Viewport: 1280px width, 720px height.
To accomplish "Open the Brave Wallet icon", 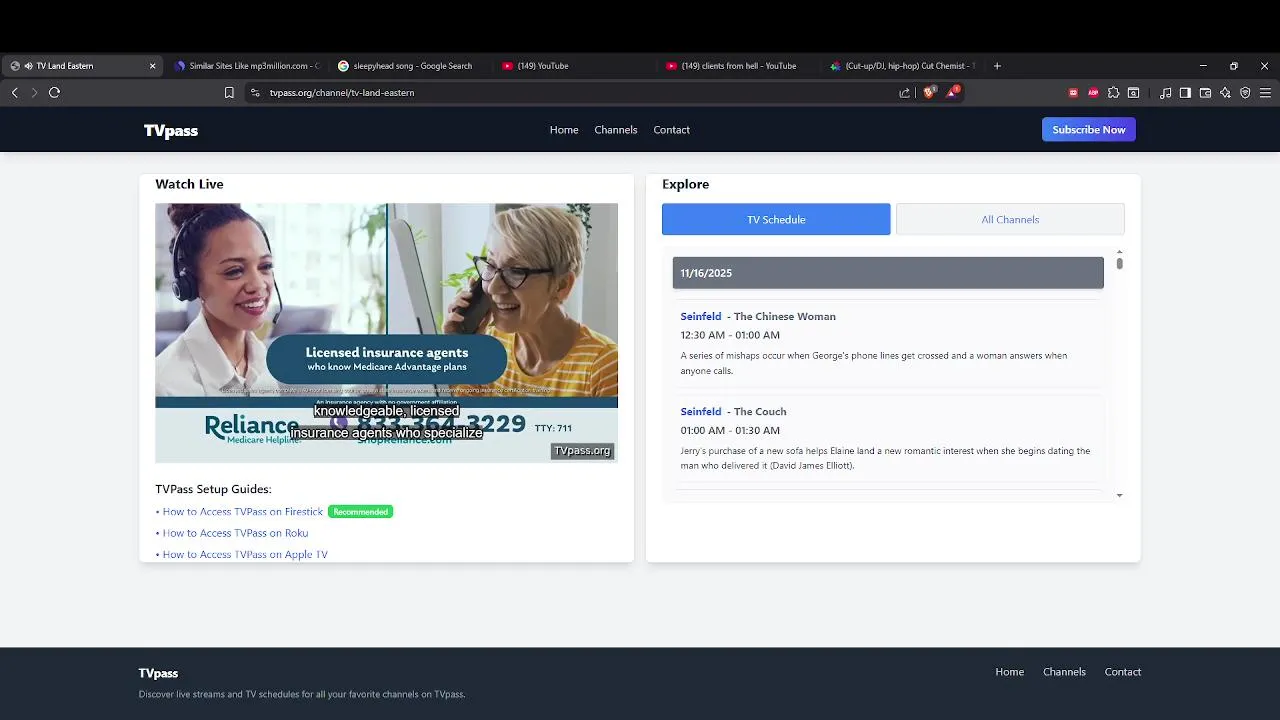I will pyautogui.click(x=1205, y=92).
